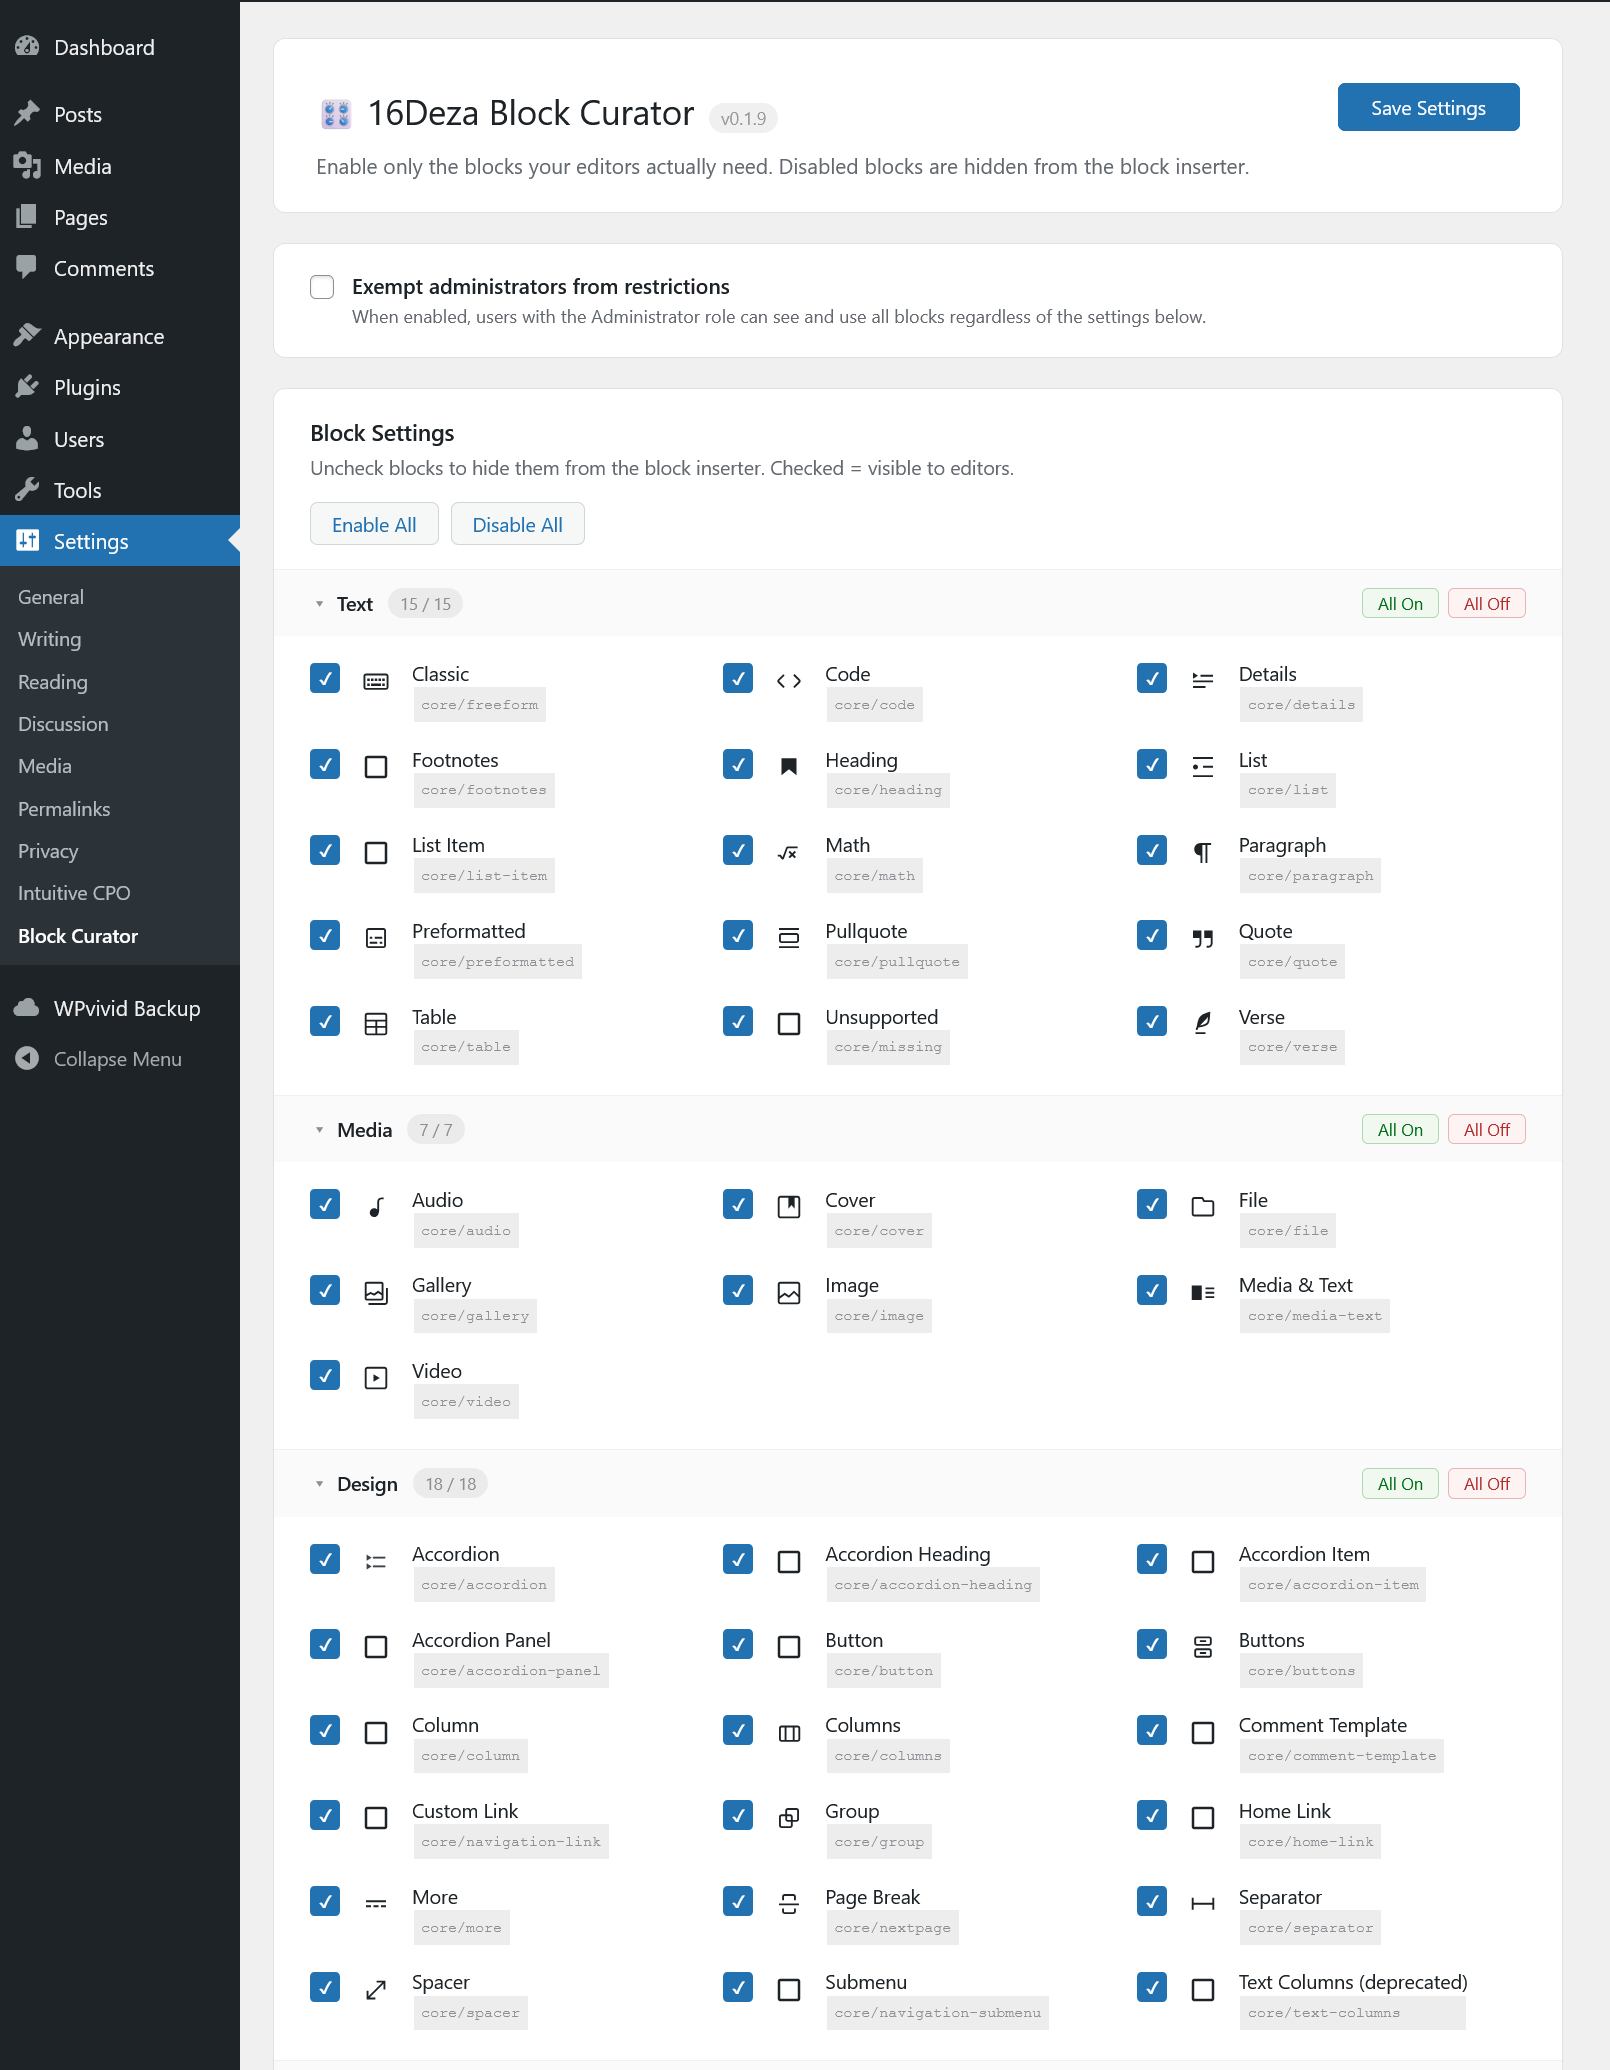Turn all Design blocks off
The width and height of the screenshot is (1610, 2070).
(x=1486, y=1484)
